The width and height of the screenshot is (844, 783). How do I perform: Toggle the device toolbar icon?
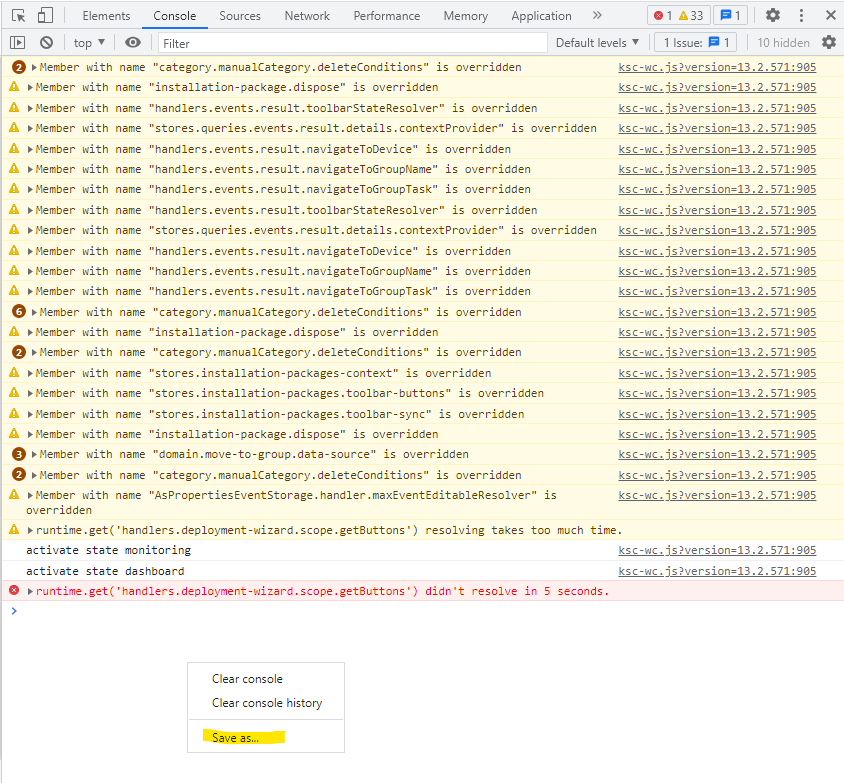tap(46, 16)
